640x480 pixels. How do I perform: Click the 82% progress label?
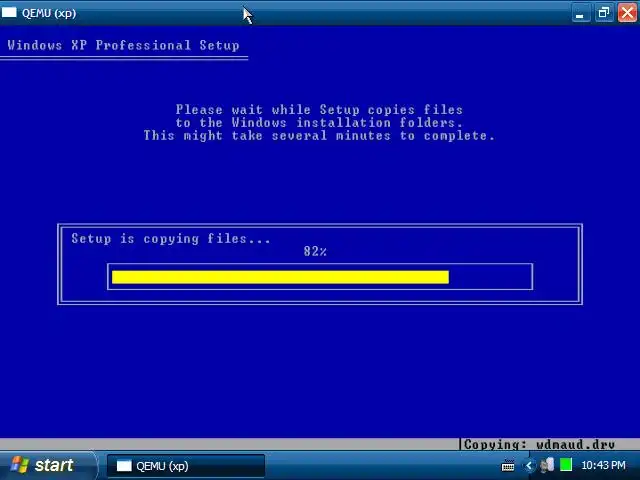[315, 251]
